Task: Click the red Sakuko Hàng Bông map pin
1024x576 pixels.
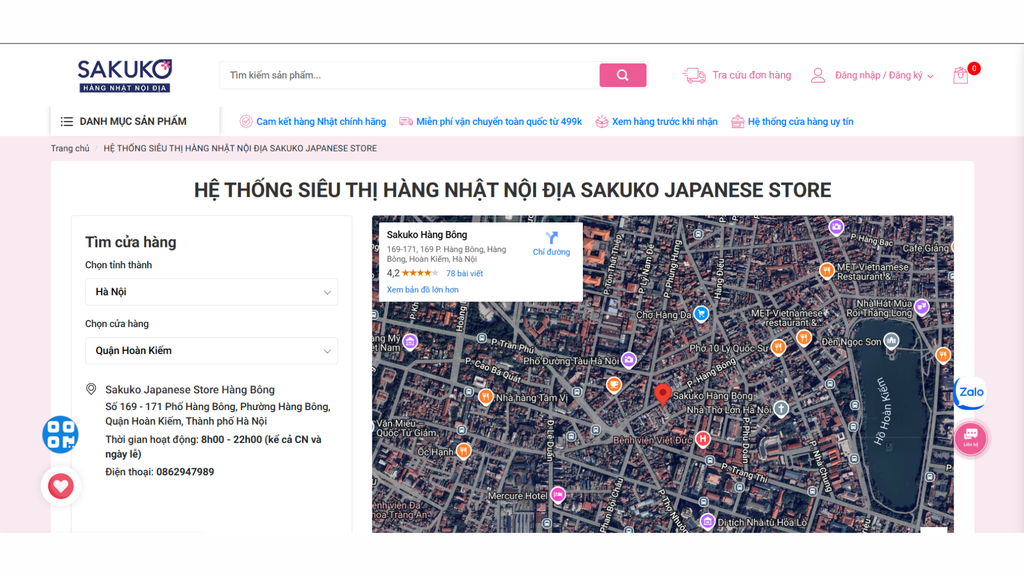Action: click(662, 396)
